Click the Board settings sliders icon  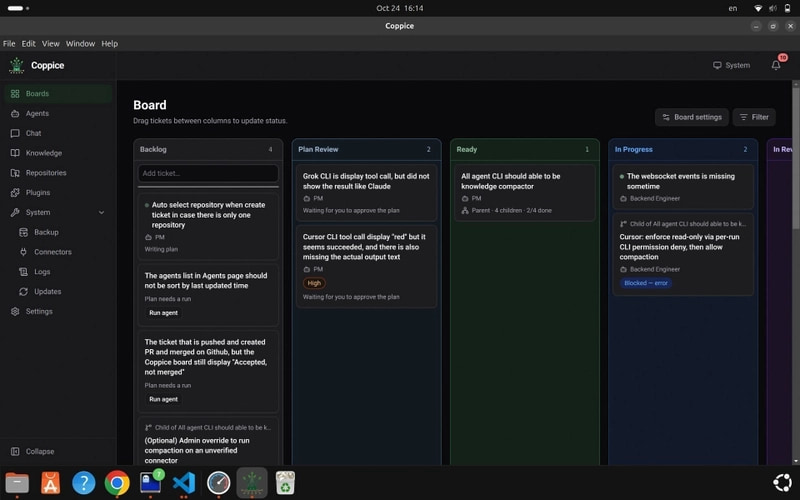pyautogui.click(x=666, y=117)
